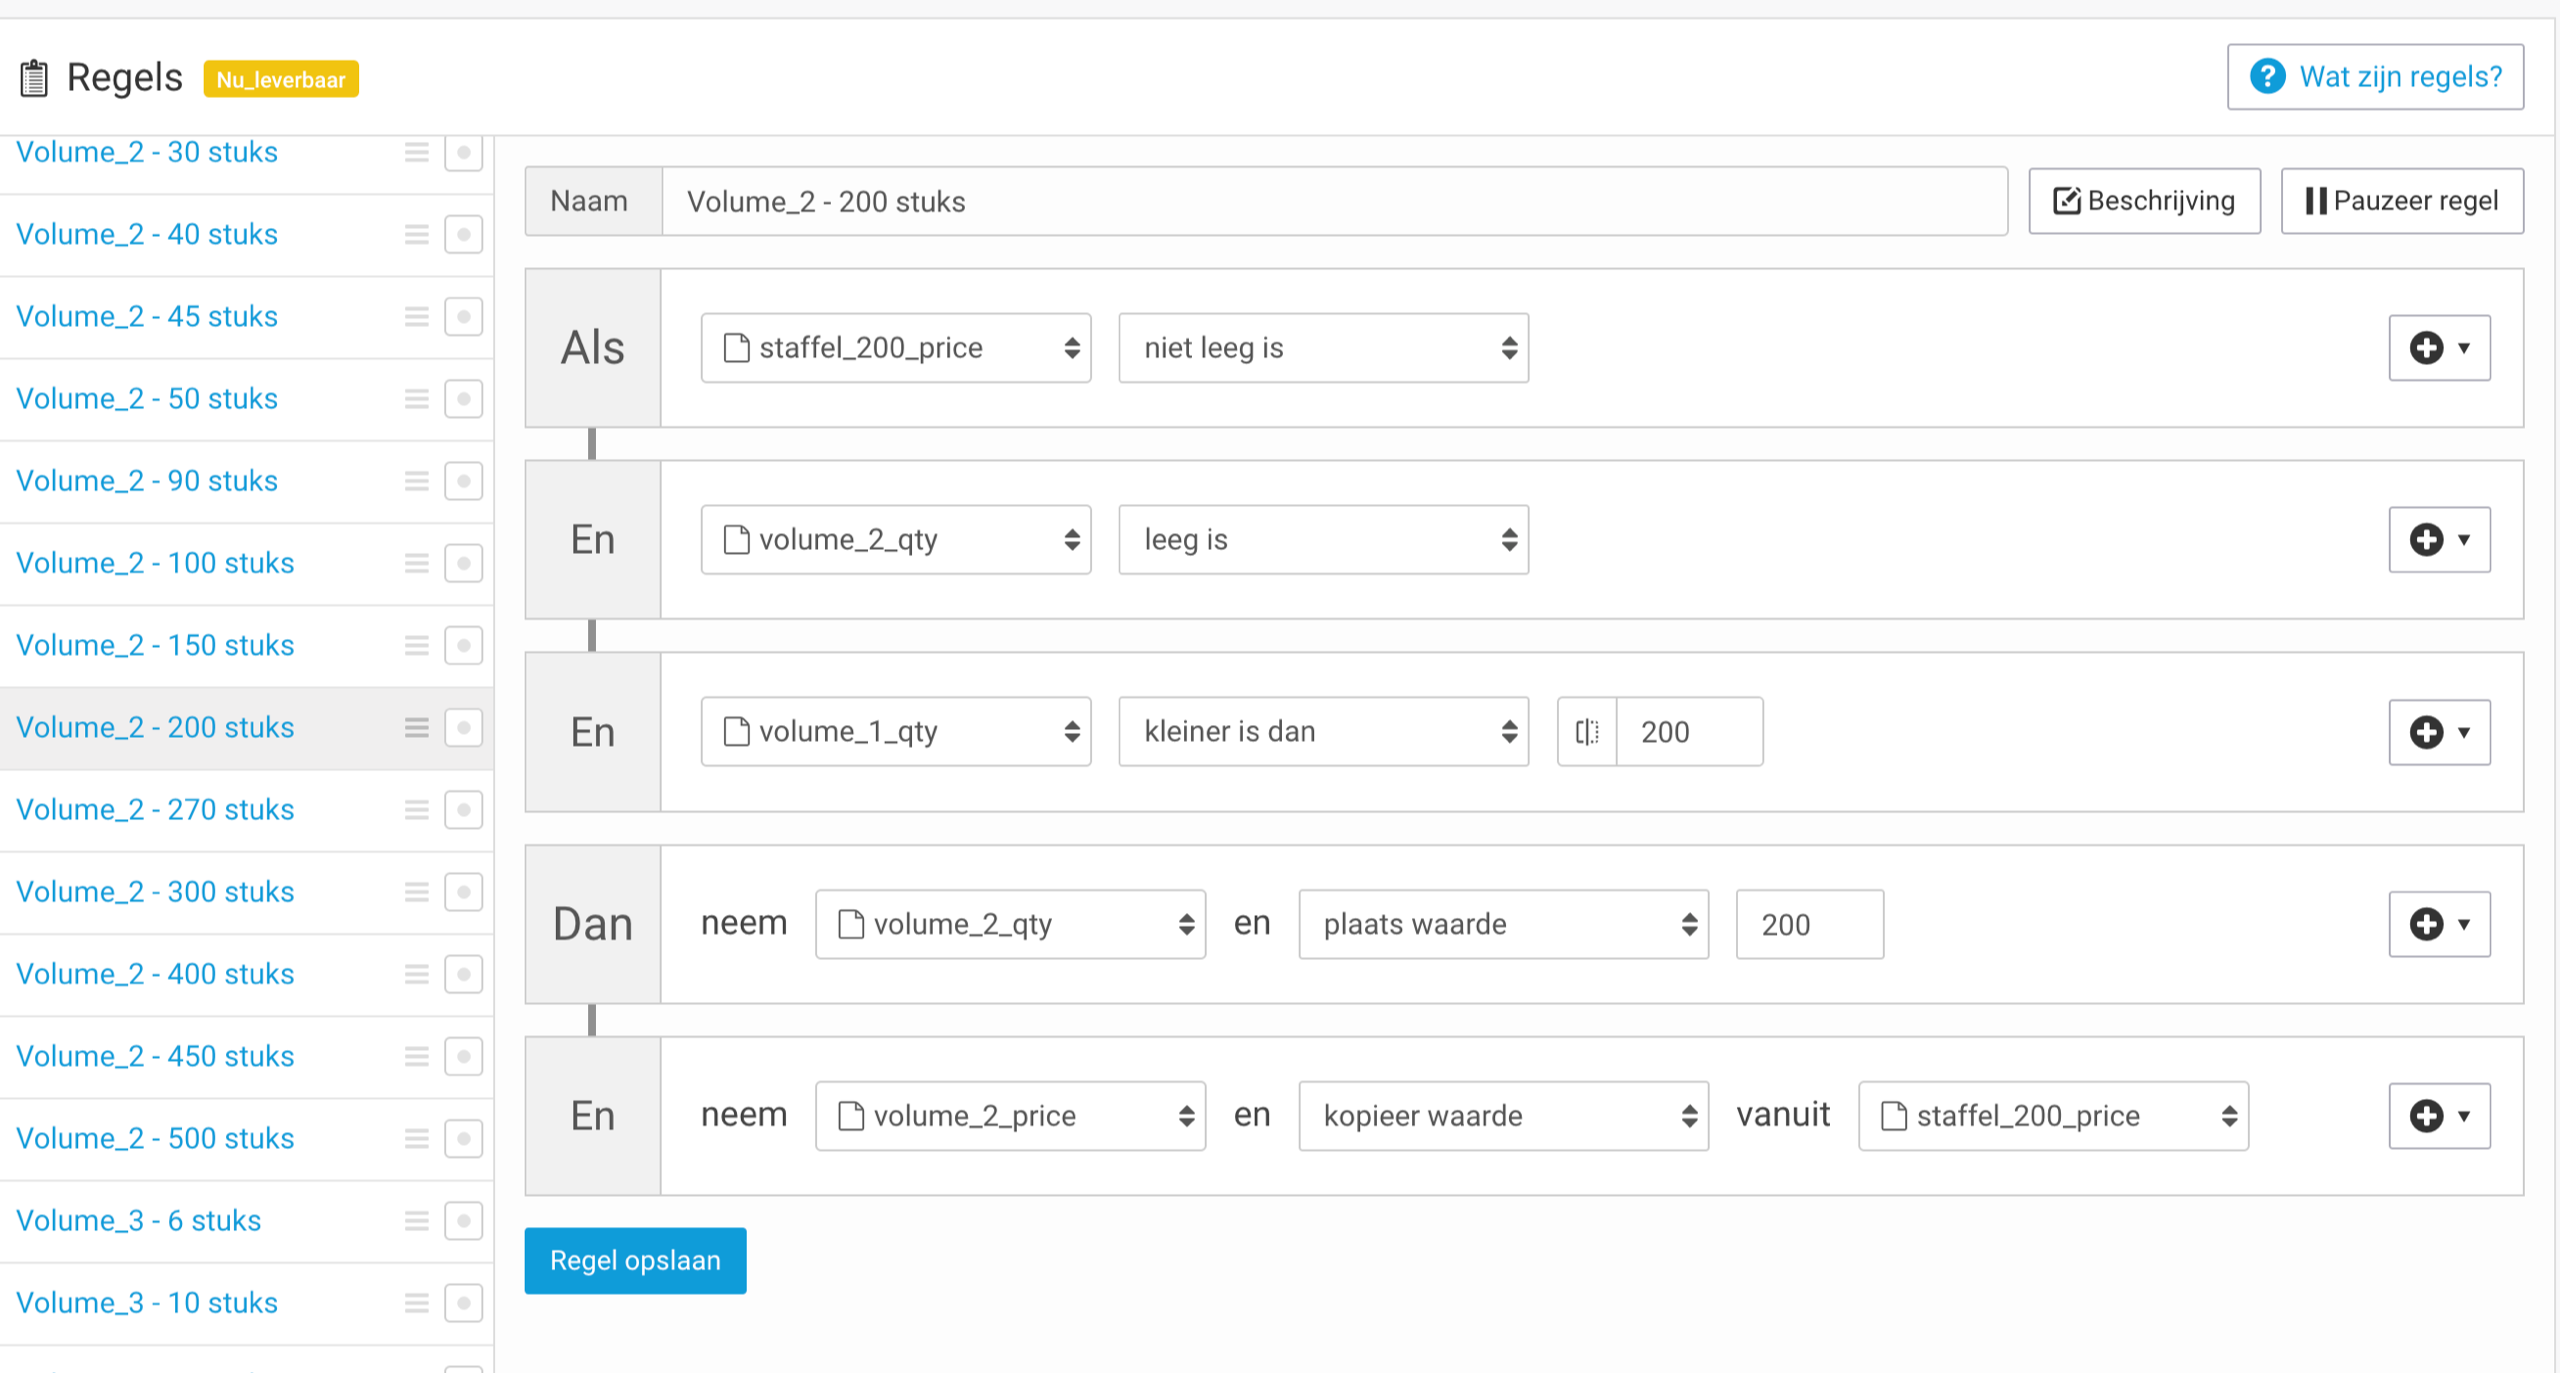Click the drag handle for Volume_2 - 50 stuks
Screen dimensions: 2560x1373
[x=417, y=399]
